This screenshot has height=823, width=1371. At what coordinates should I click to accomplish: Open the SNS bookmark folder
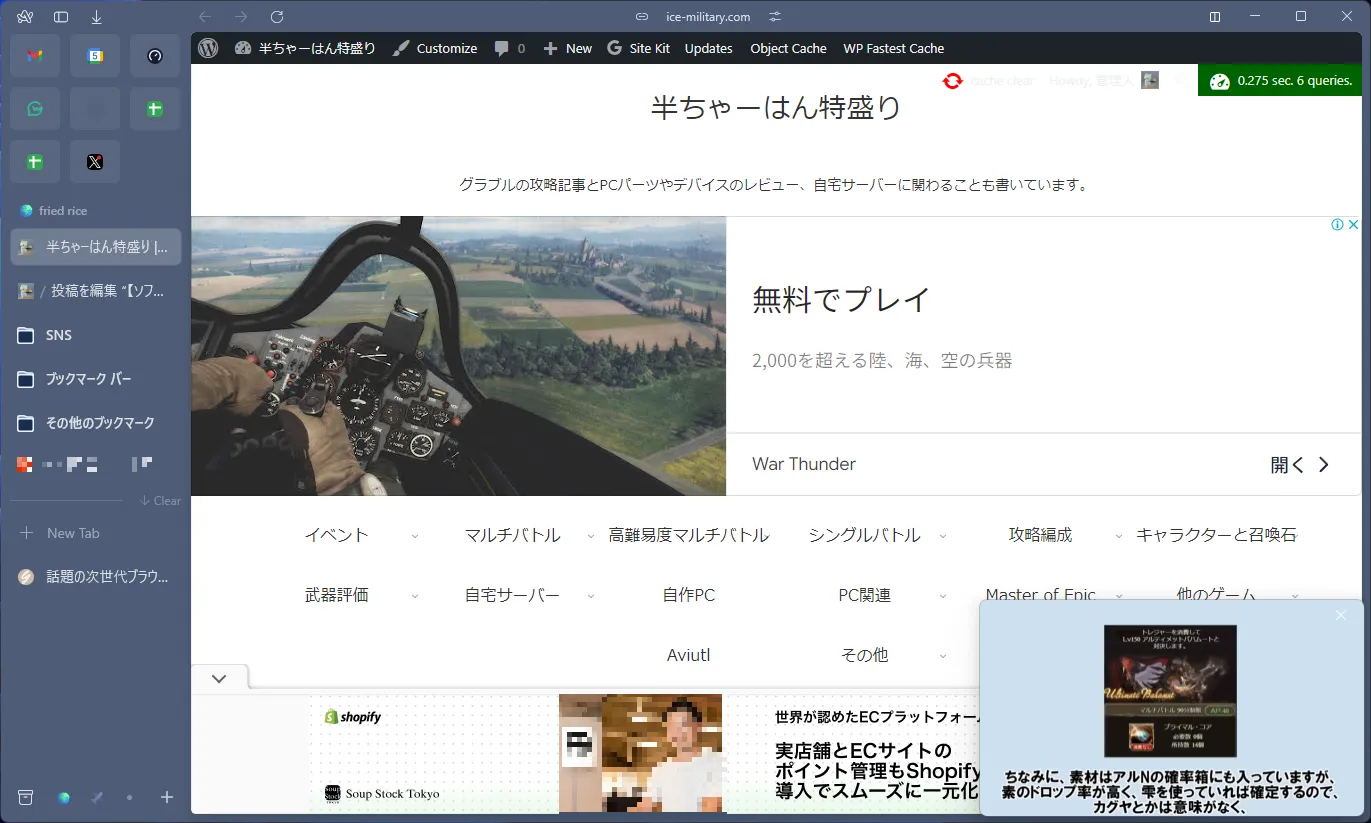click(x=96, y=335)
